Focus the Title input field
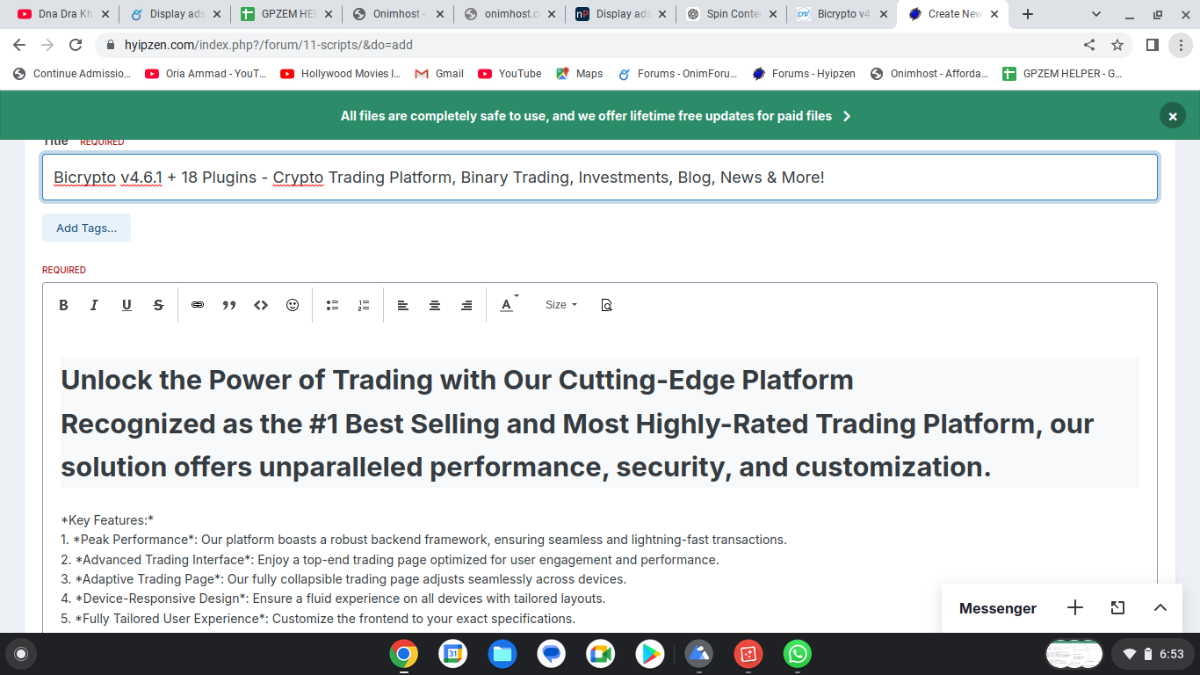The image size is (1200, 675). tap(600, 177)
